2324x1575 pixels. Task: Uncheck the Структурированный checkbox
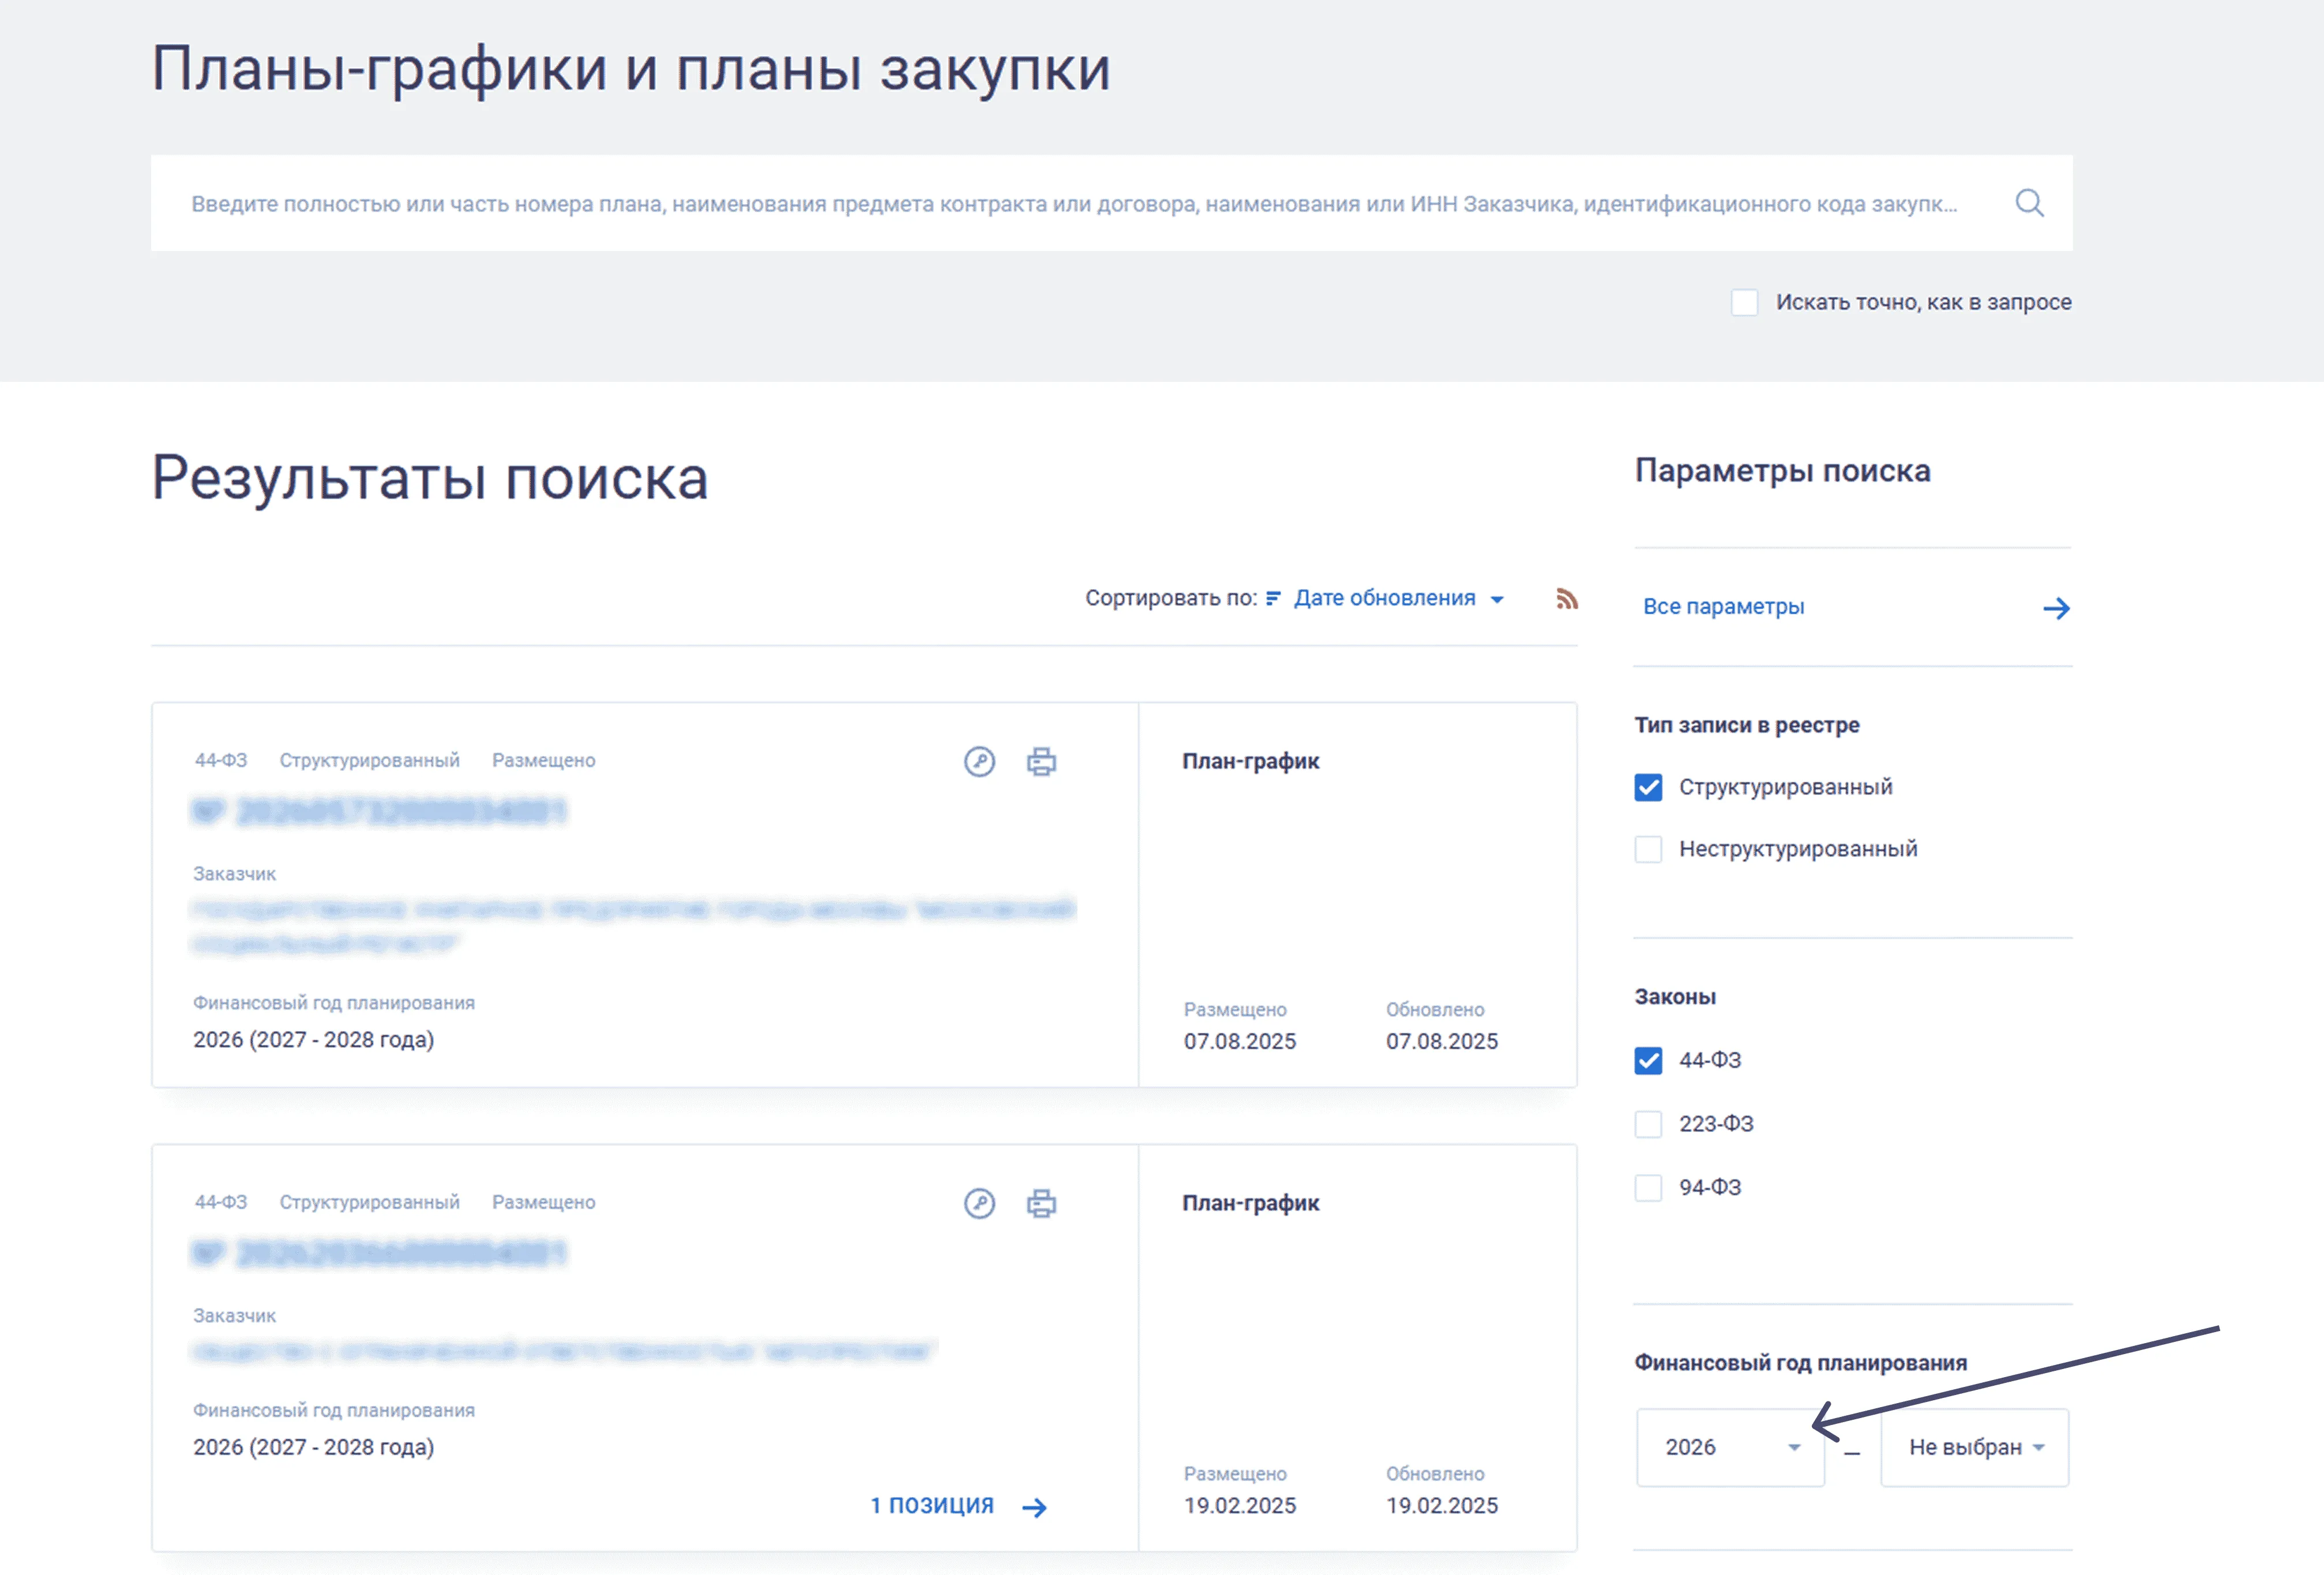(1648, 787)
